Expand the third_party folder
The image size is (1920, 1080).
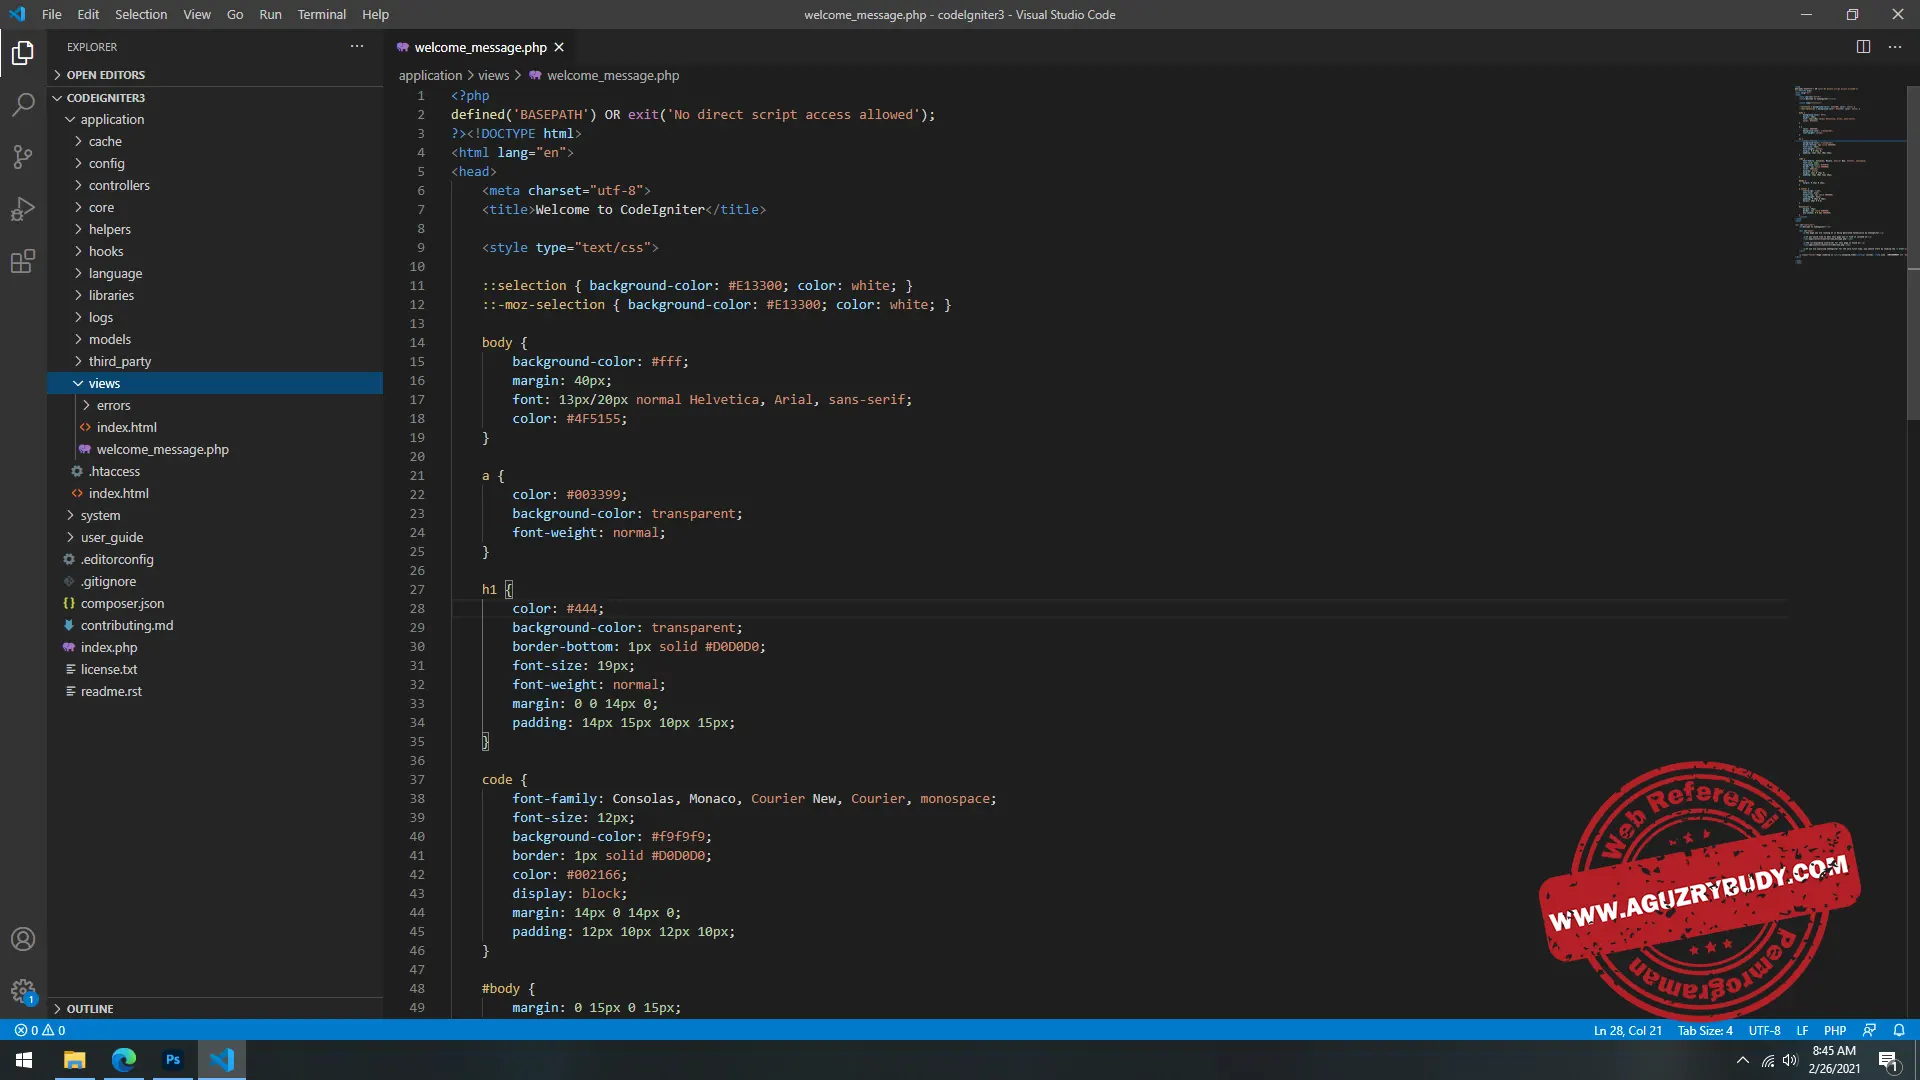pyautogui.click(x=215, y=361)
